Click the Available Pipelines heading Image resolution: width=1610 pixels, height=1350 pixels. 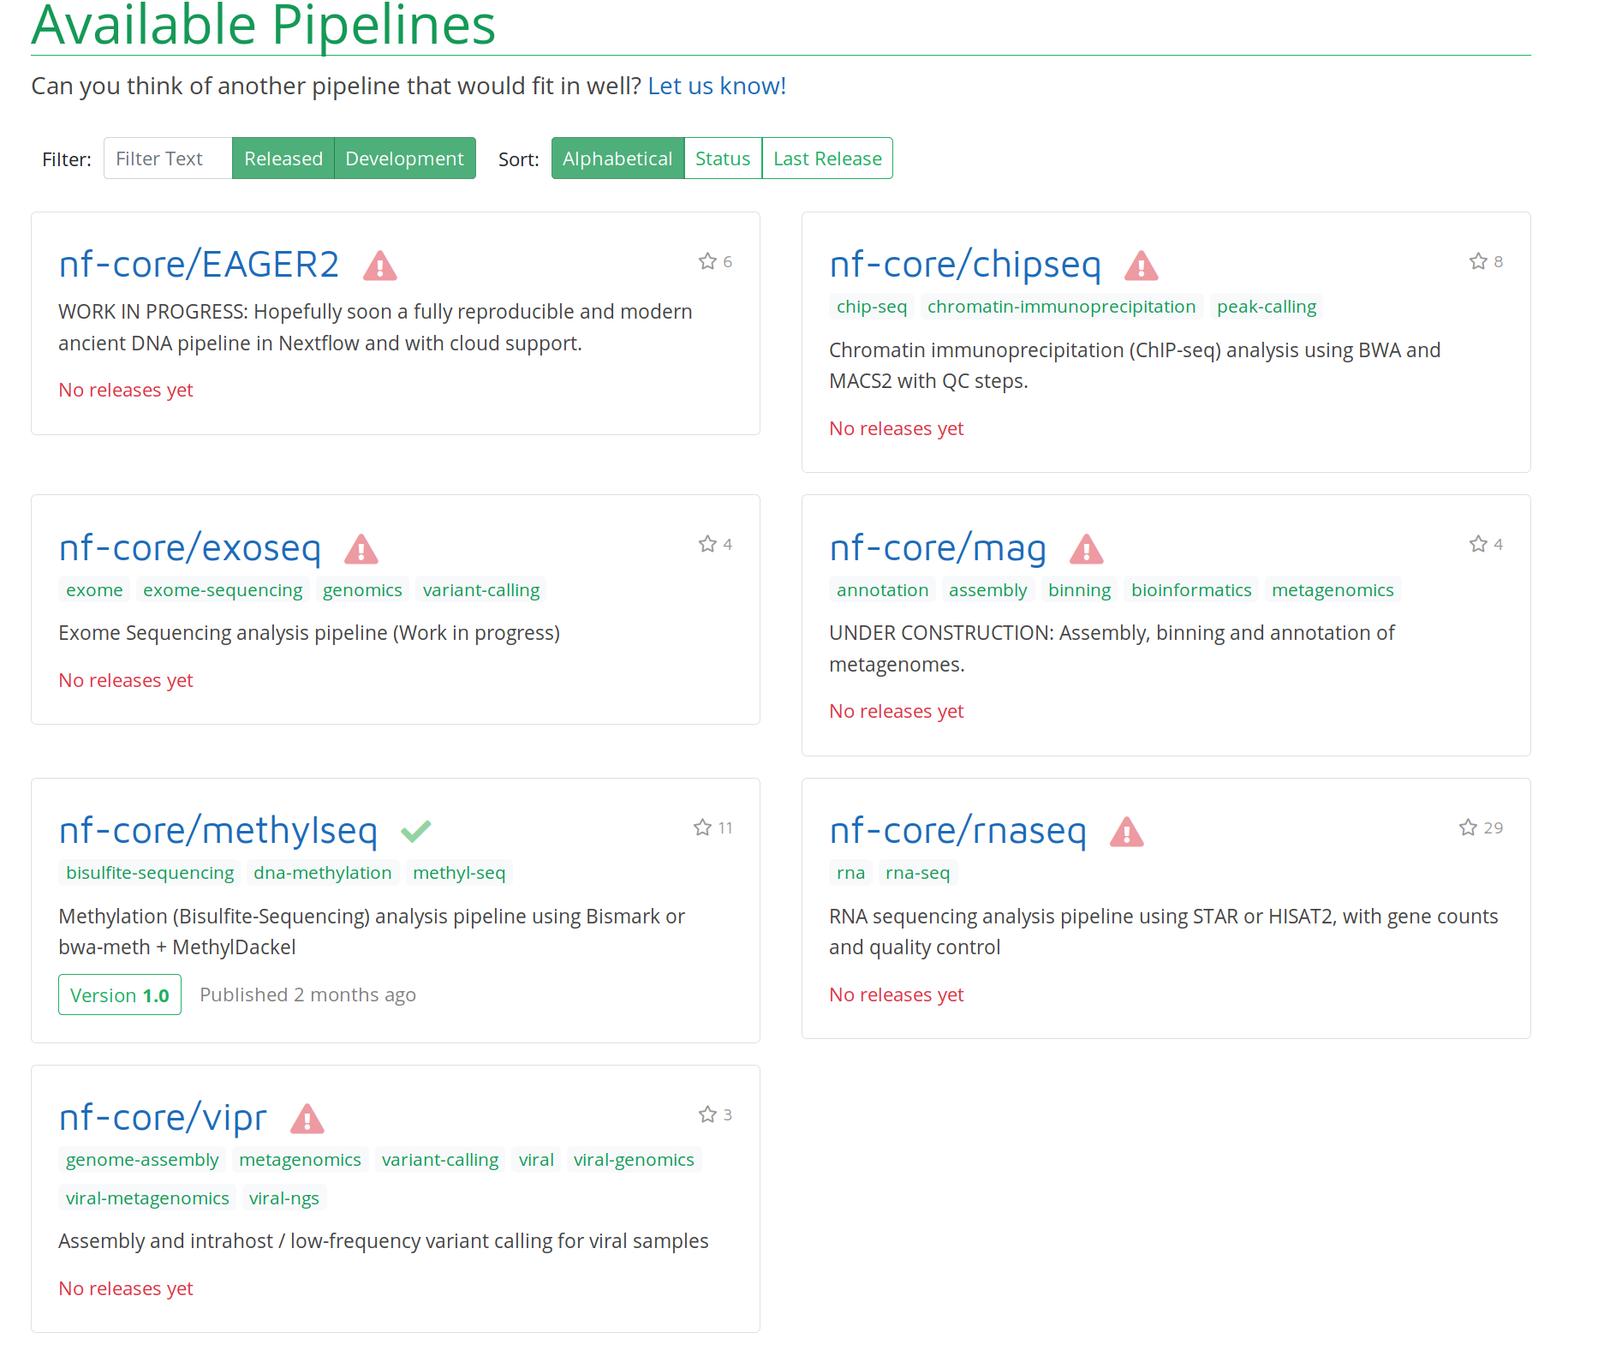click(x=264, y=24)
